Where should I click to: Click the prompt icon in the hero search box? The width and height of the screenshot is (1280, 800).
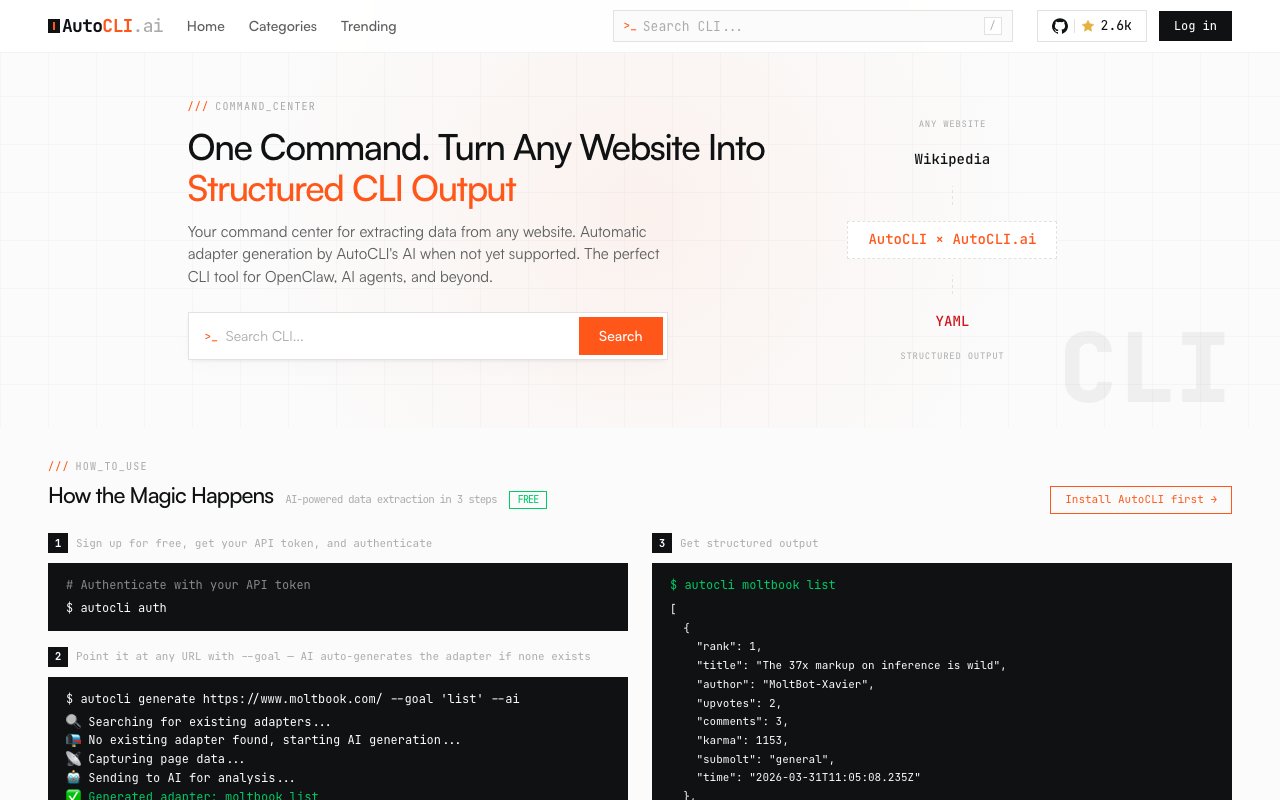211,336
